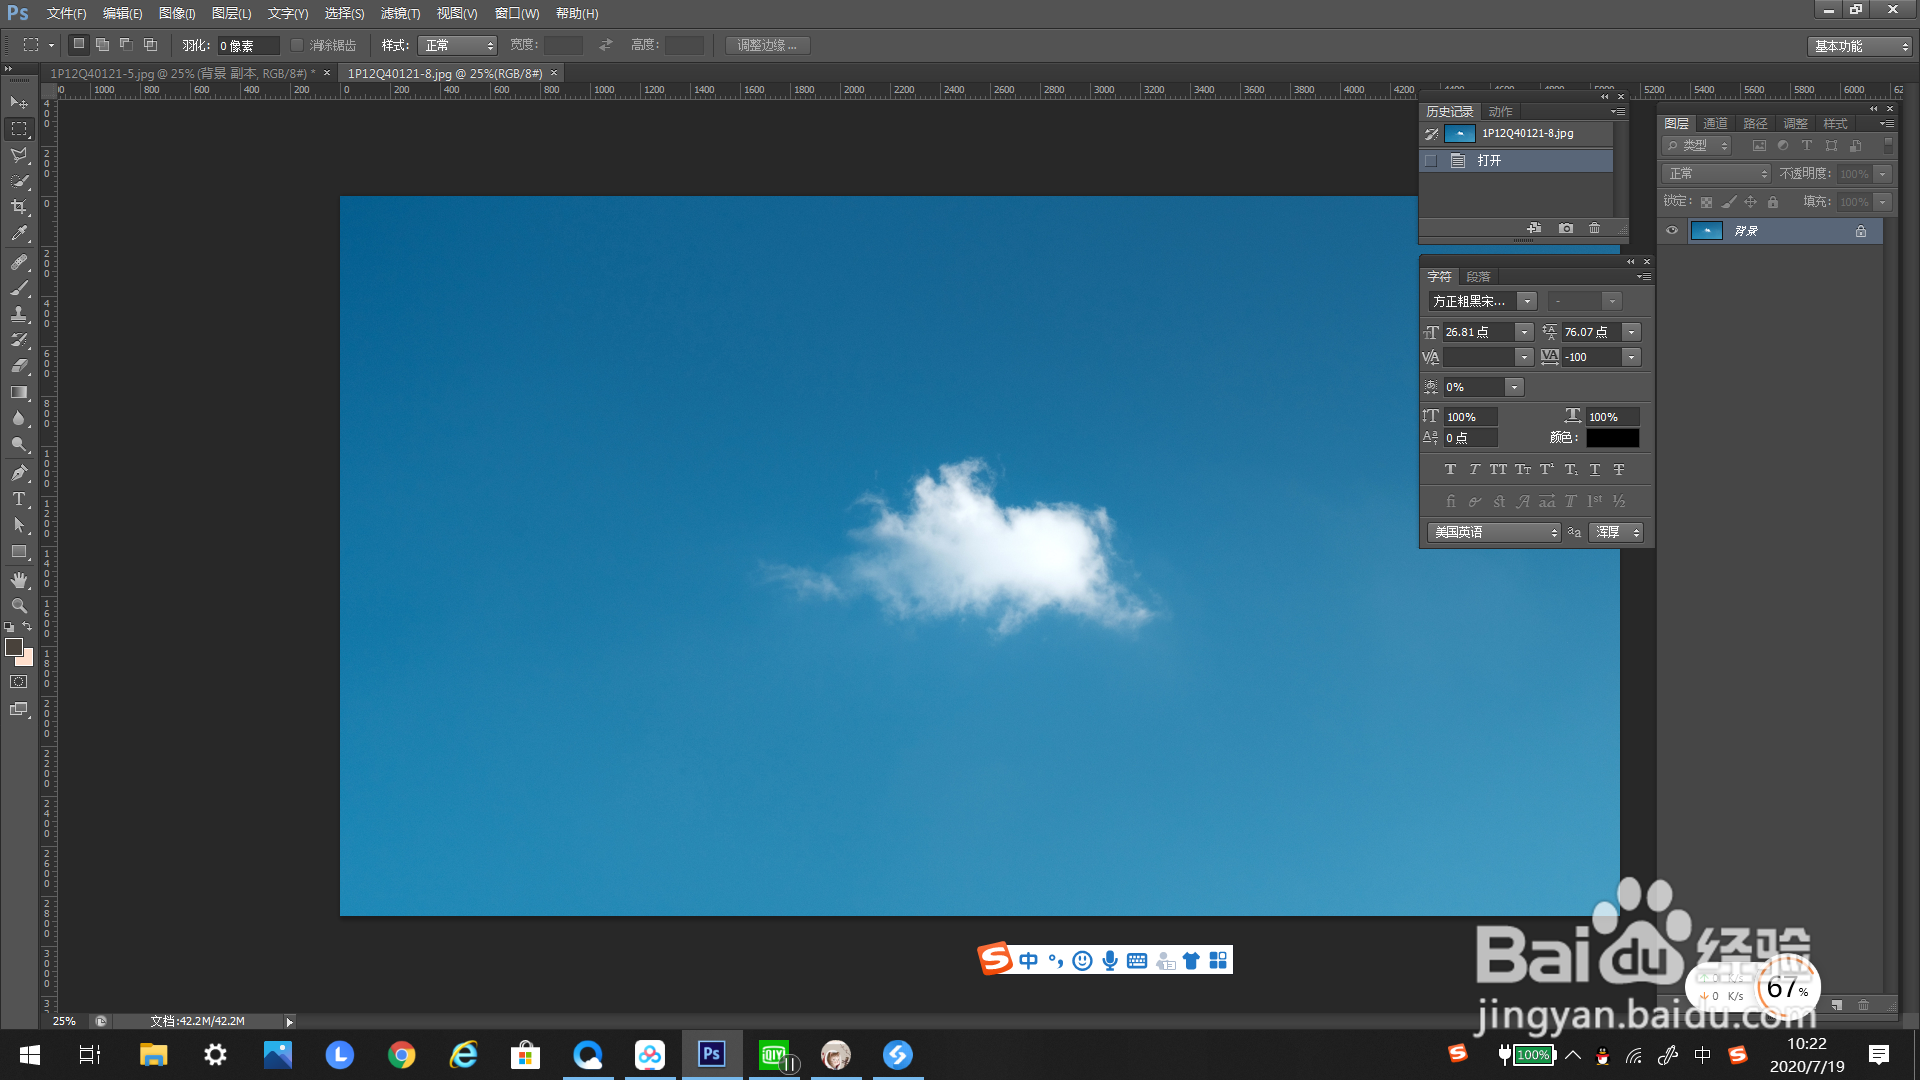Select the Eyedropper tool
The width and height of the screenshot is (1920, 1080).
click(19, 234)
